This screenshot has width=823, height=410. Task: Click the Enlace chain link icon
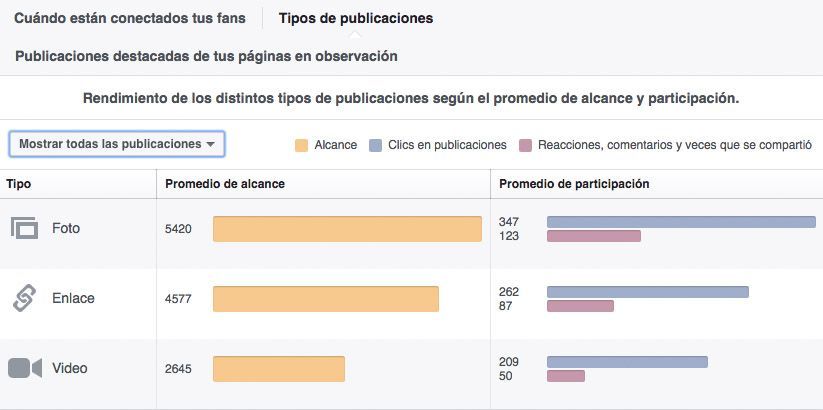pyautogui.click(x=24, y=298)
